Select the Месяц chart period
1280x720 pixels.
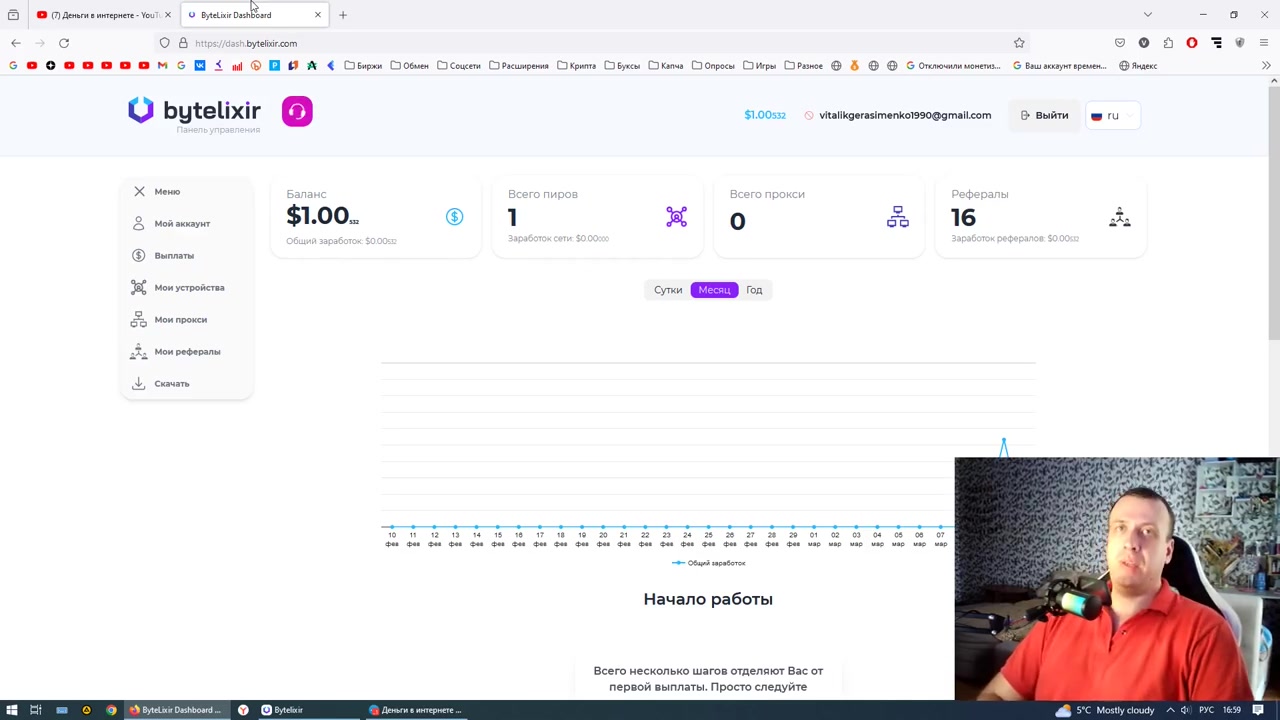(714, 290)
